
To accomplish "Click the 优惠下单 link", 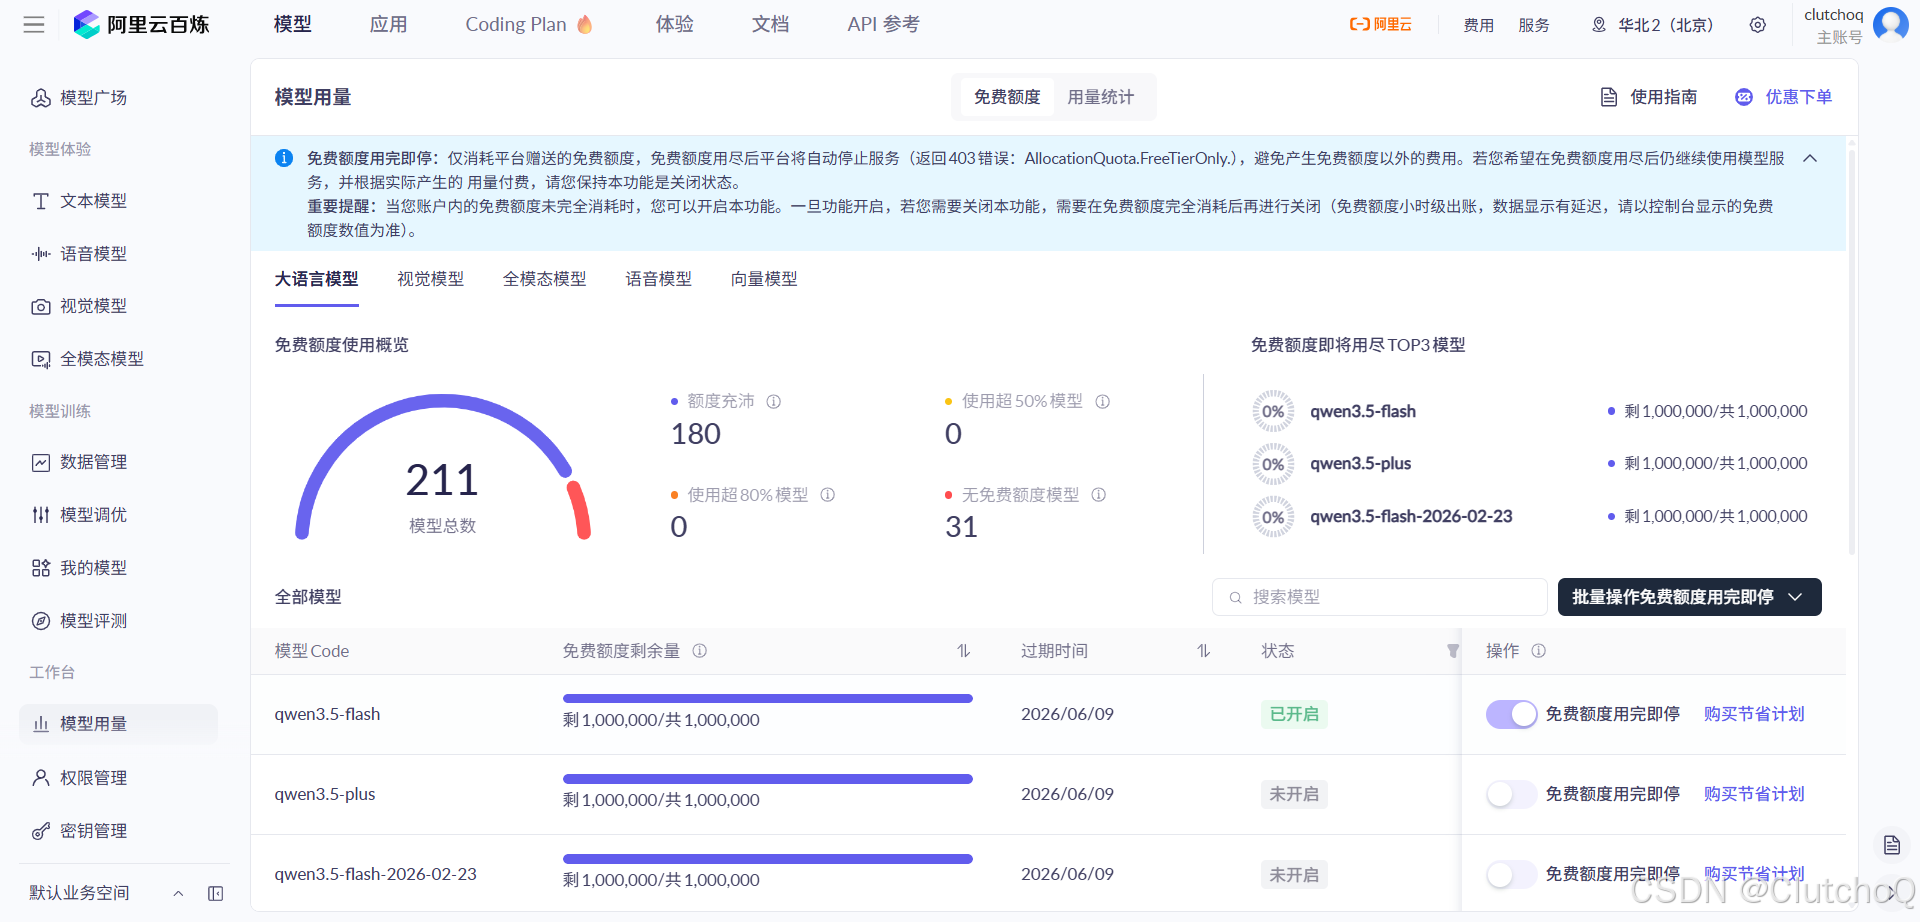I will coord(1798,97).
